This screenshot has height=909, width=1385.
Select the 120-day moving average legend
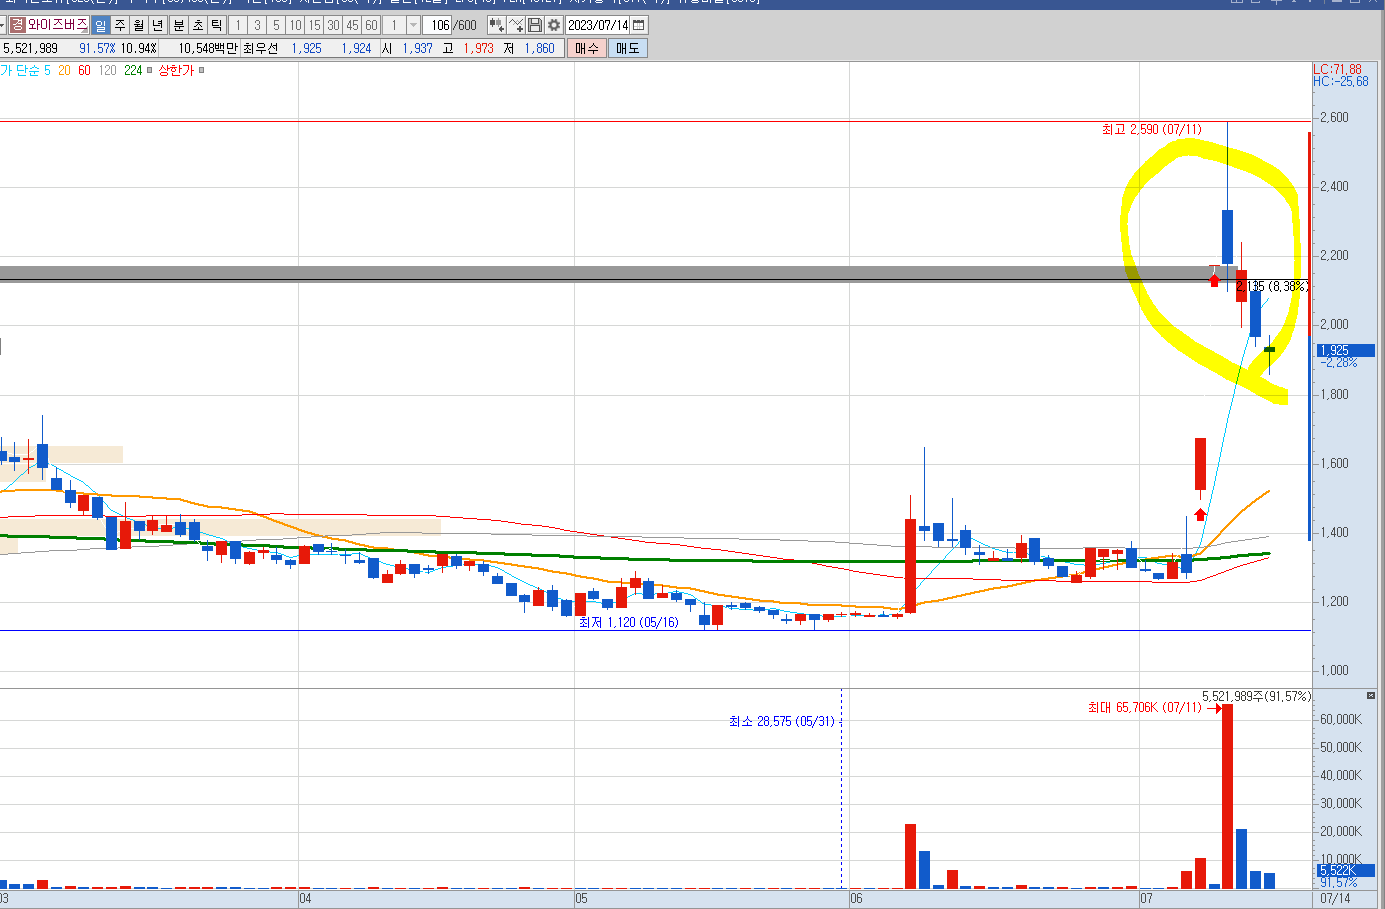point(107,70)
